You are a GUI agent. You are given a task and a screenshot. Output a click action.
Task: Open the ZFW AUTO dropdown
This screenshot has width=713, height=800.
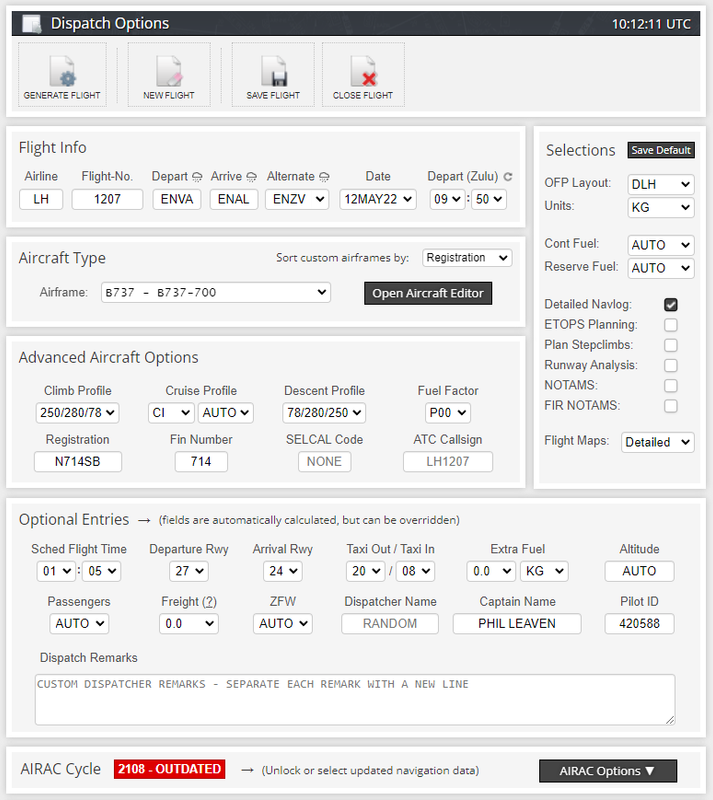pyautogui.click(x=283, y=623)
